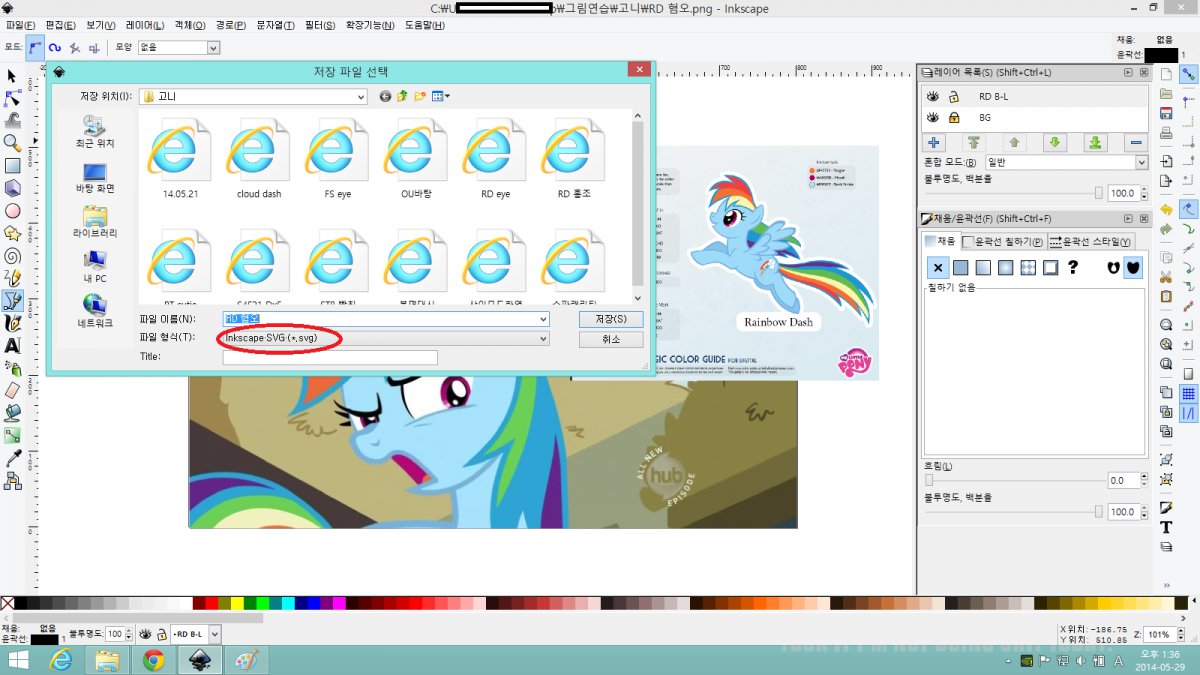The height and width of the screenshot is (675, 1200).
Task: Open the 경로(P) menu
Action: point(231,25)
